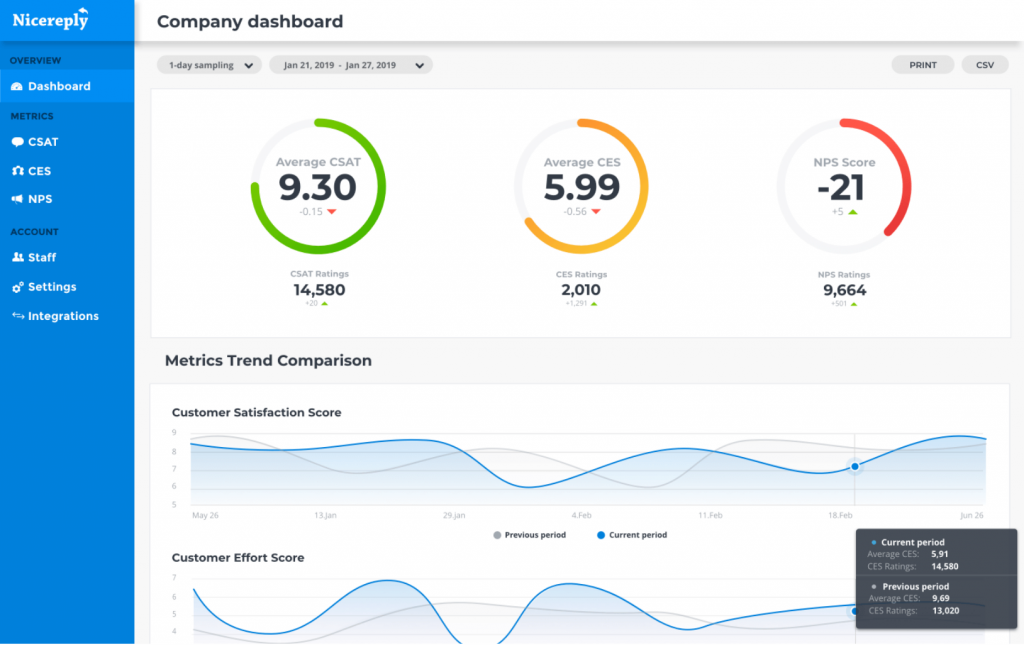1024x645 pixels.
Task: Toggle the Previous period legend item
Action: 530,535
